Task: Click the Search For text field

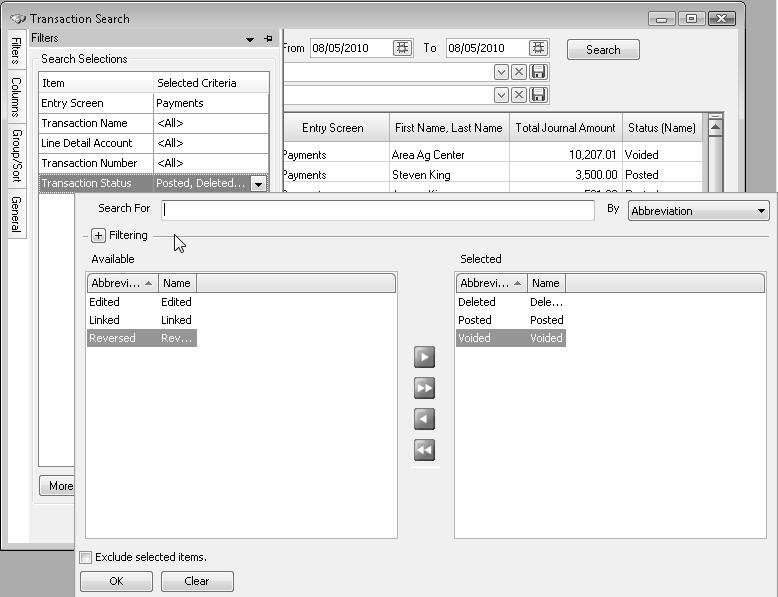Action: pyautogui.click(x=378, y=210)
